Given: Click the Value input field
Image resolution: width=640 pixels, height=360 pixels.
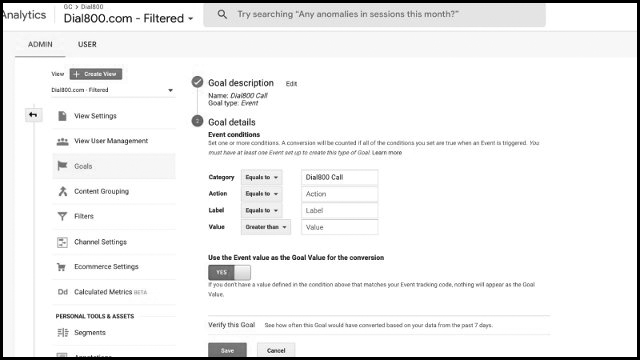Looking at the screenshot, I should (340, 227).
